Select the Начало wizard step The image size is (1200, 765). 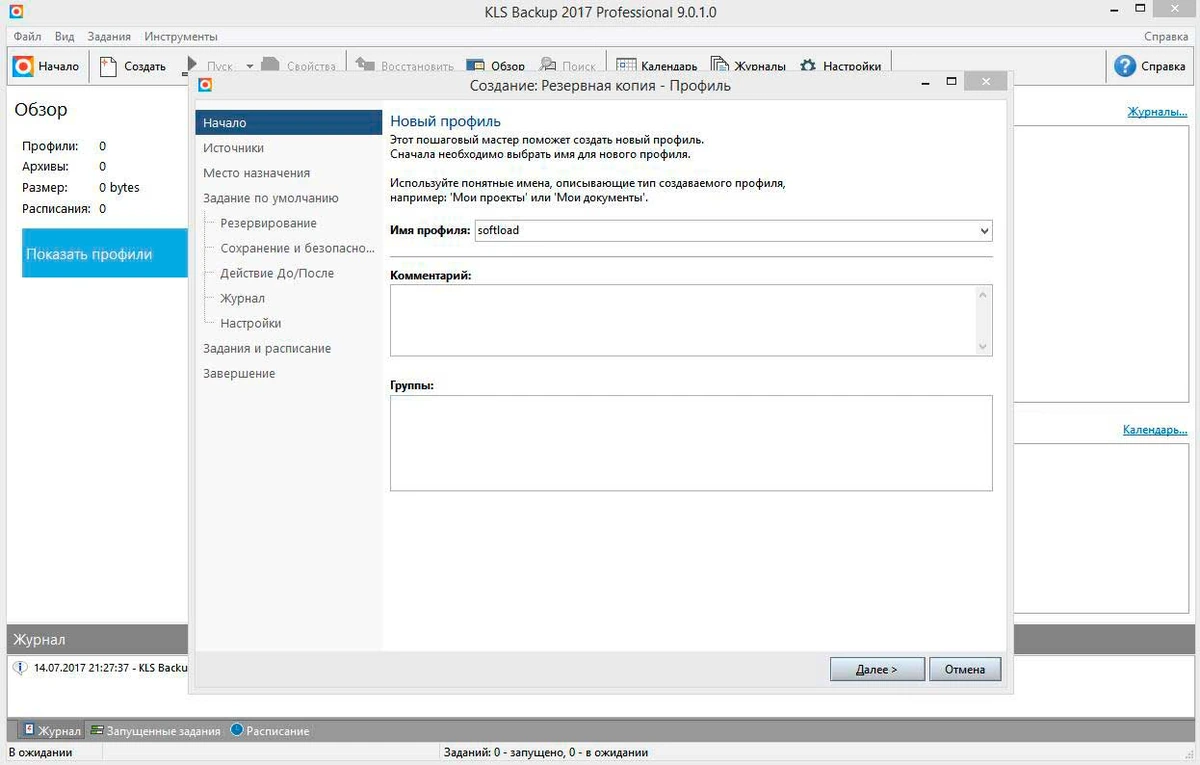(288, 122)
